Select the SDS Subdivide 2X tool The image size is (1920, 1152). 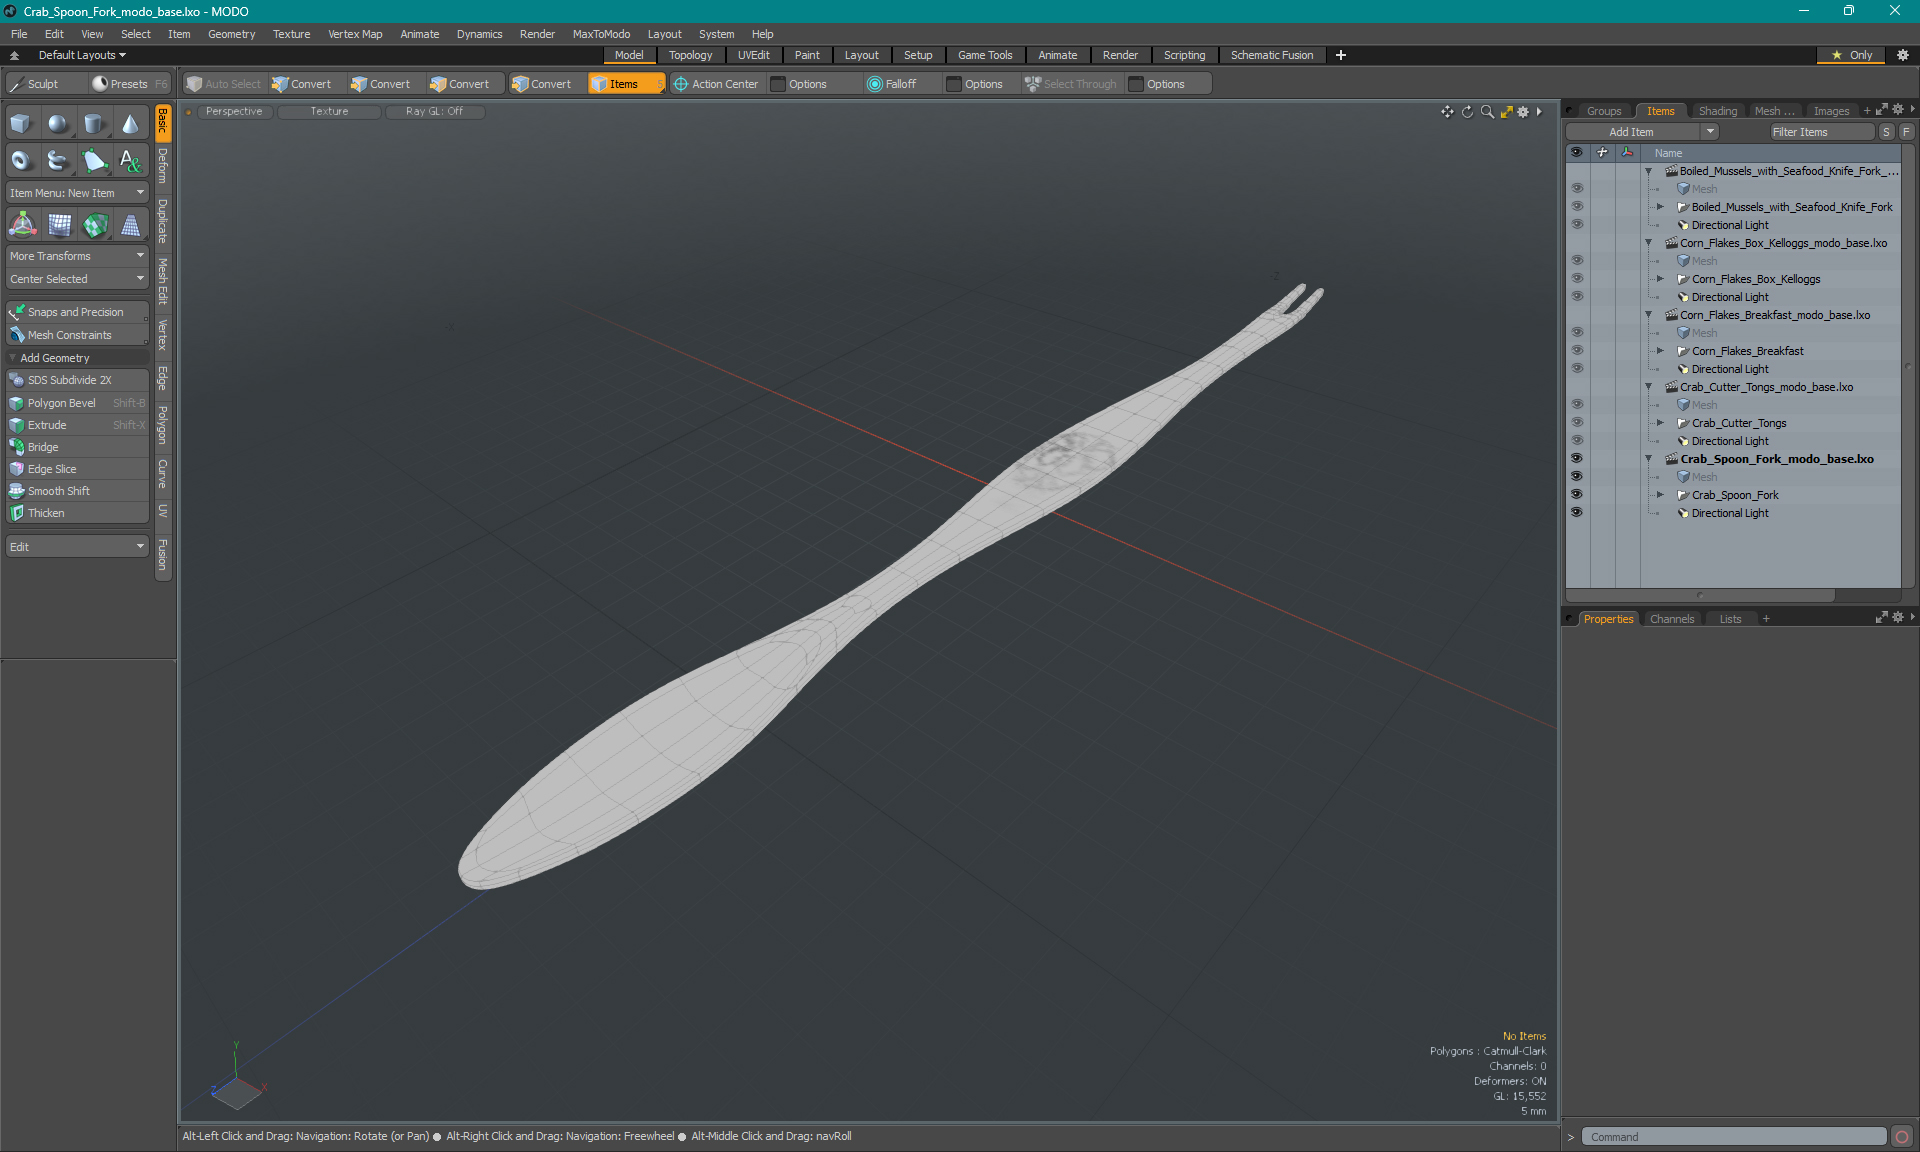click(x=73, y=380)
